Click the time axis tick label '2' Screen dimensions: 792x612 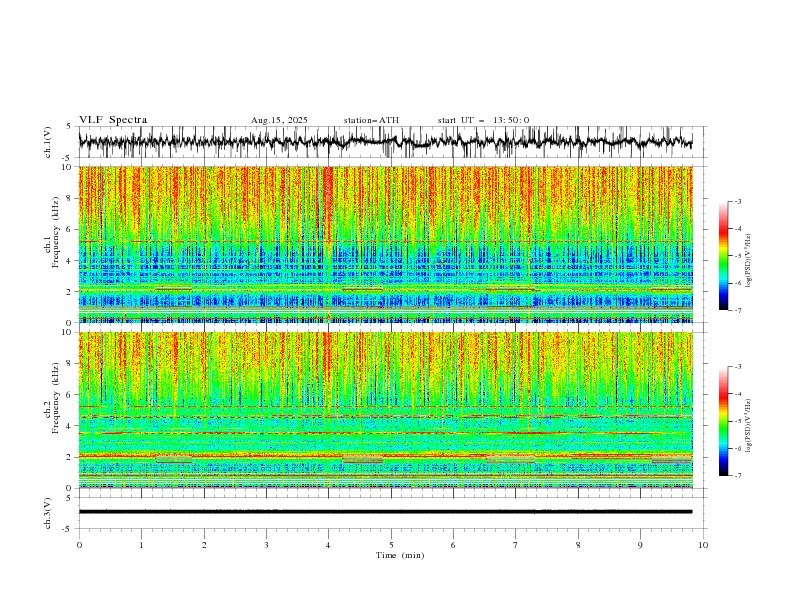point(204,545)
